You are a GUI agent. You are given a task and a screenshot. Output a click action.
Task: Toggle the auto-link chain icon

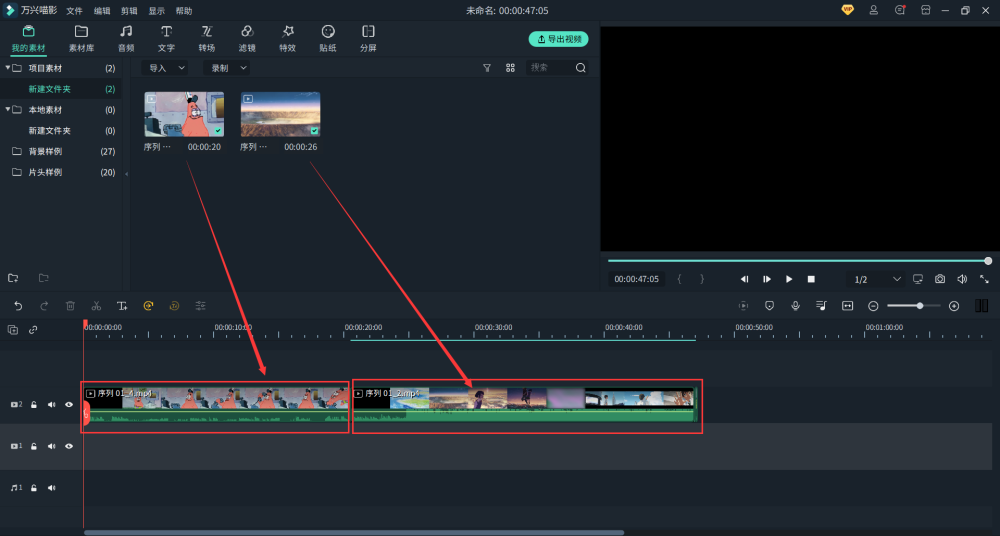[x=33, y=330]
